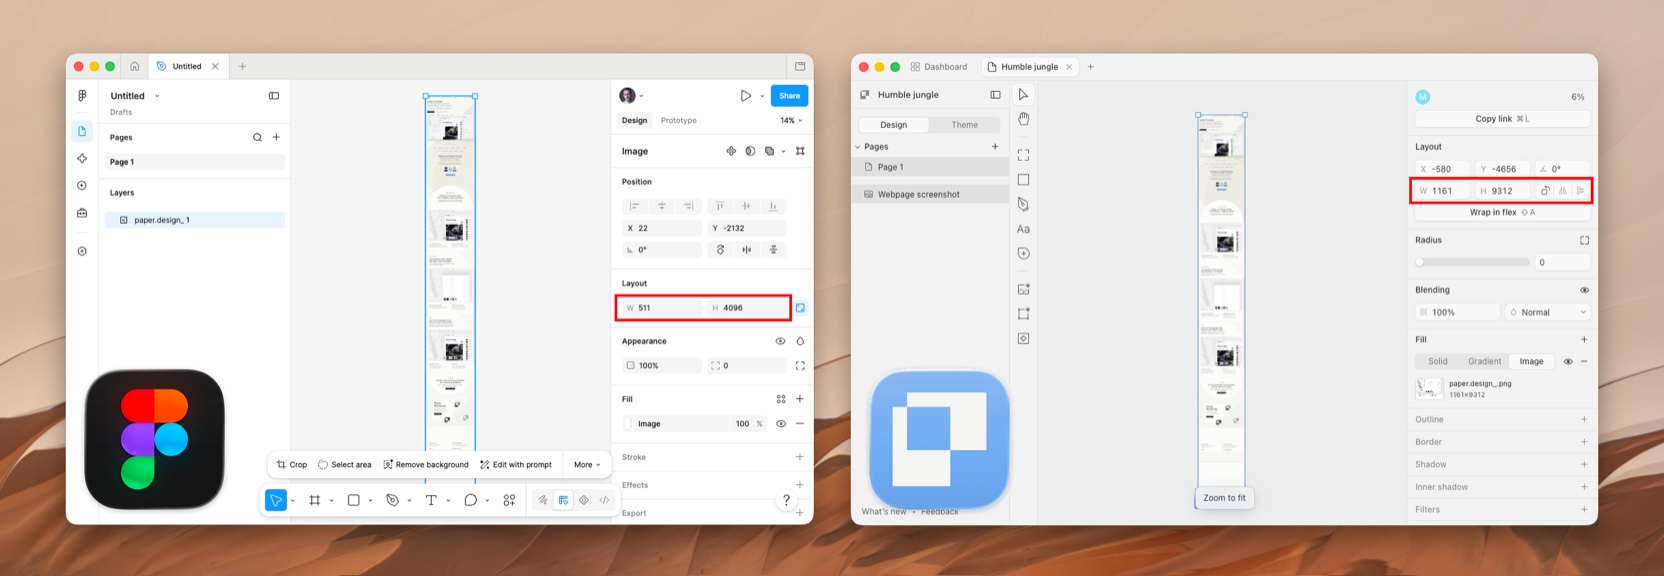Open the Actions tool in Figma toolbar
Viewport: 1664px width, 576px height.
tap(509, 500)
